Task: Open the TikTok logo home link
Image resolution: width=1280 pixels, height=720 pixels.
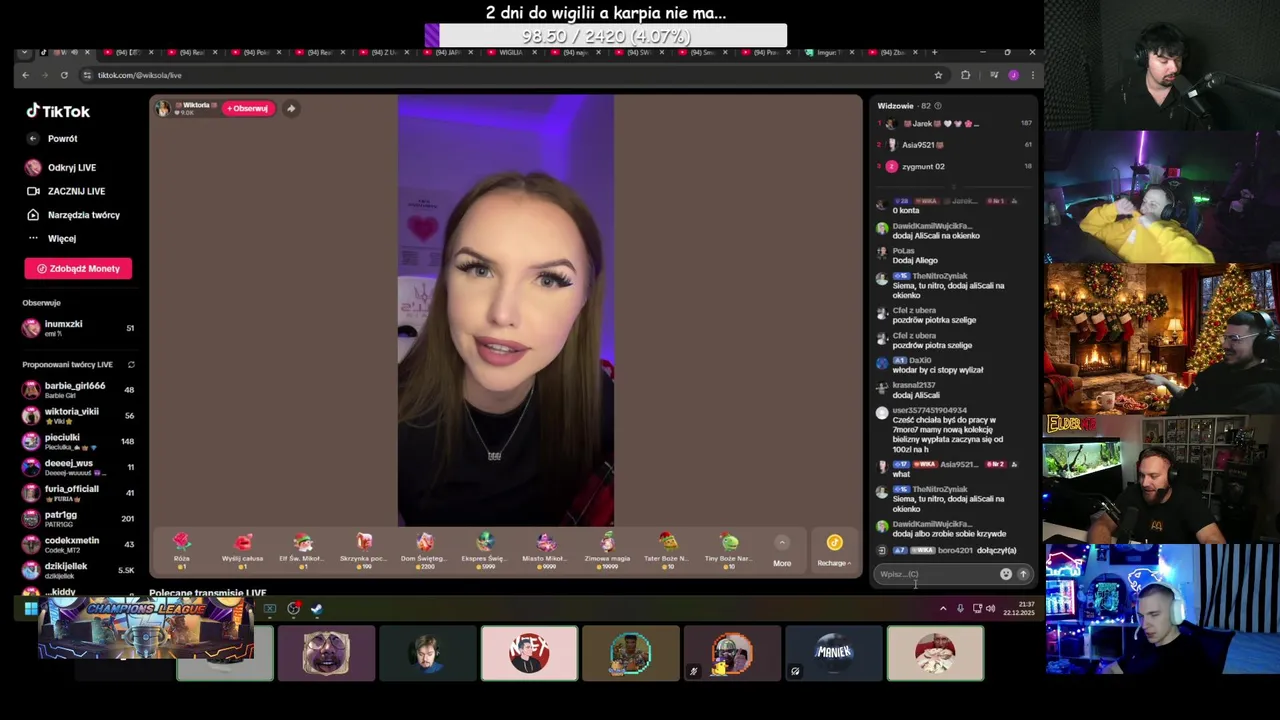Action: point(58,111)
